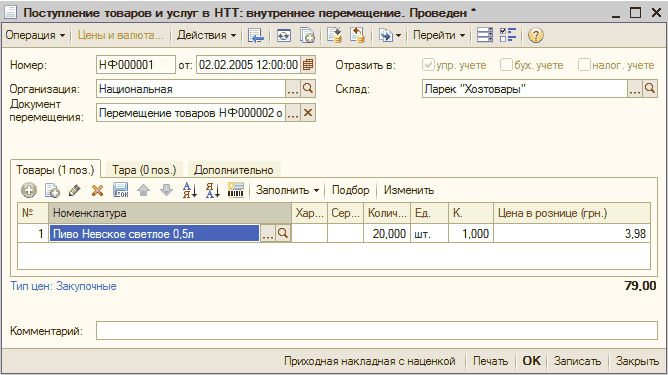Image resolution: width=668 pixels, height=375 pixels.
Task: Select the cell Пиво Невское светлое 0,5л
Action: coord(155,234)
